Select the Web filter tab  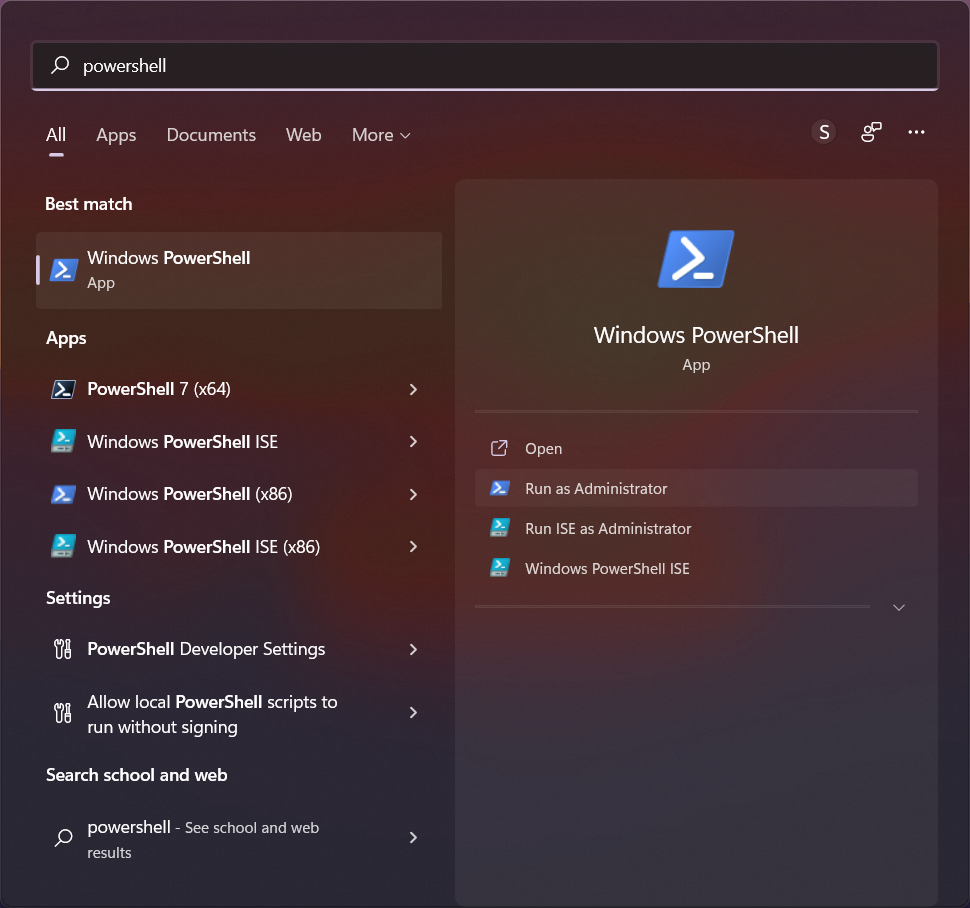click(x=303, y=134)
